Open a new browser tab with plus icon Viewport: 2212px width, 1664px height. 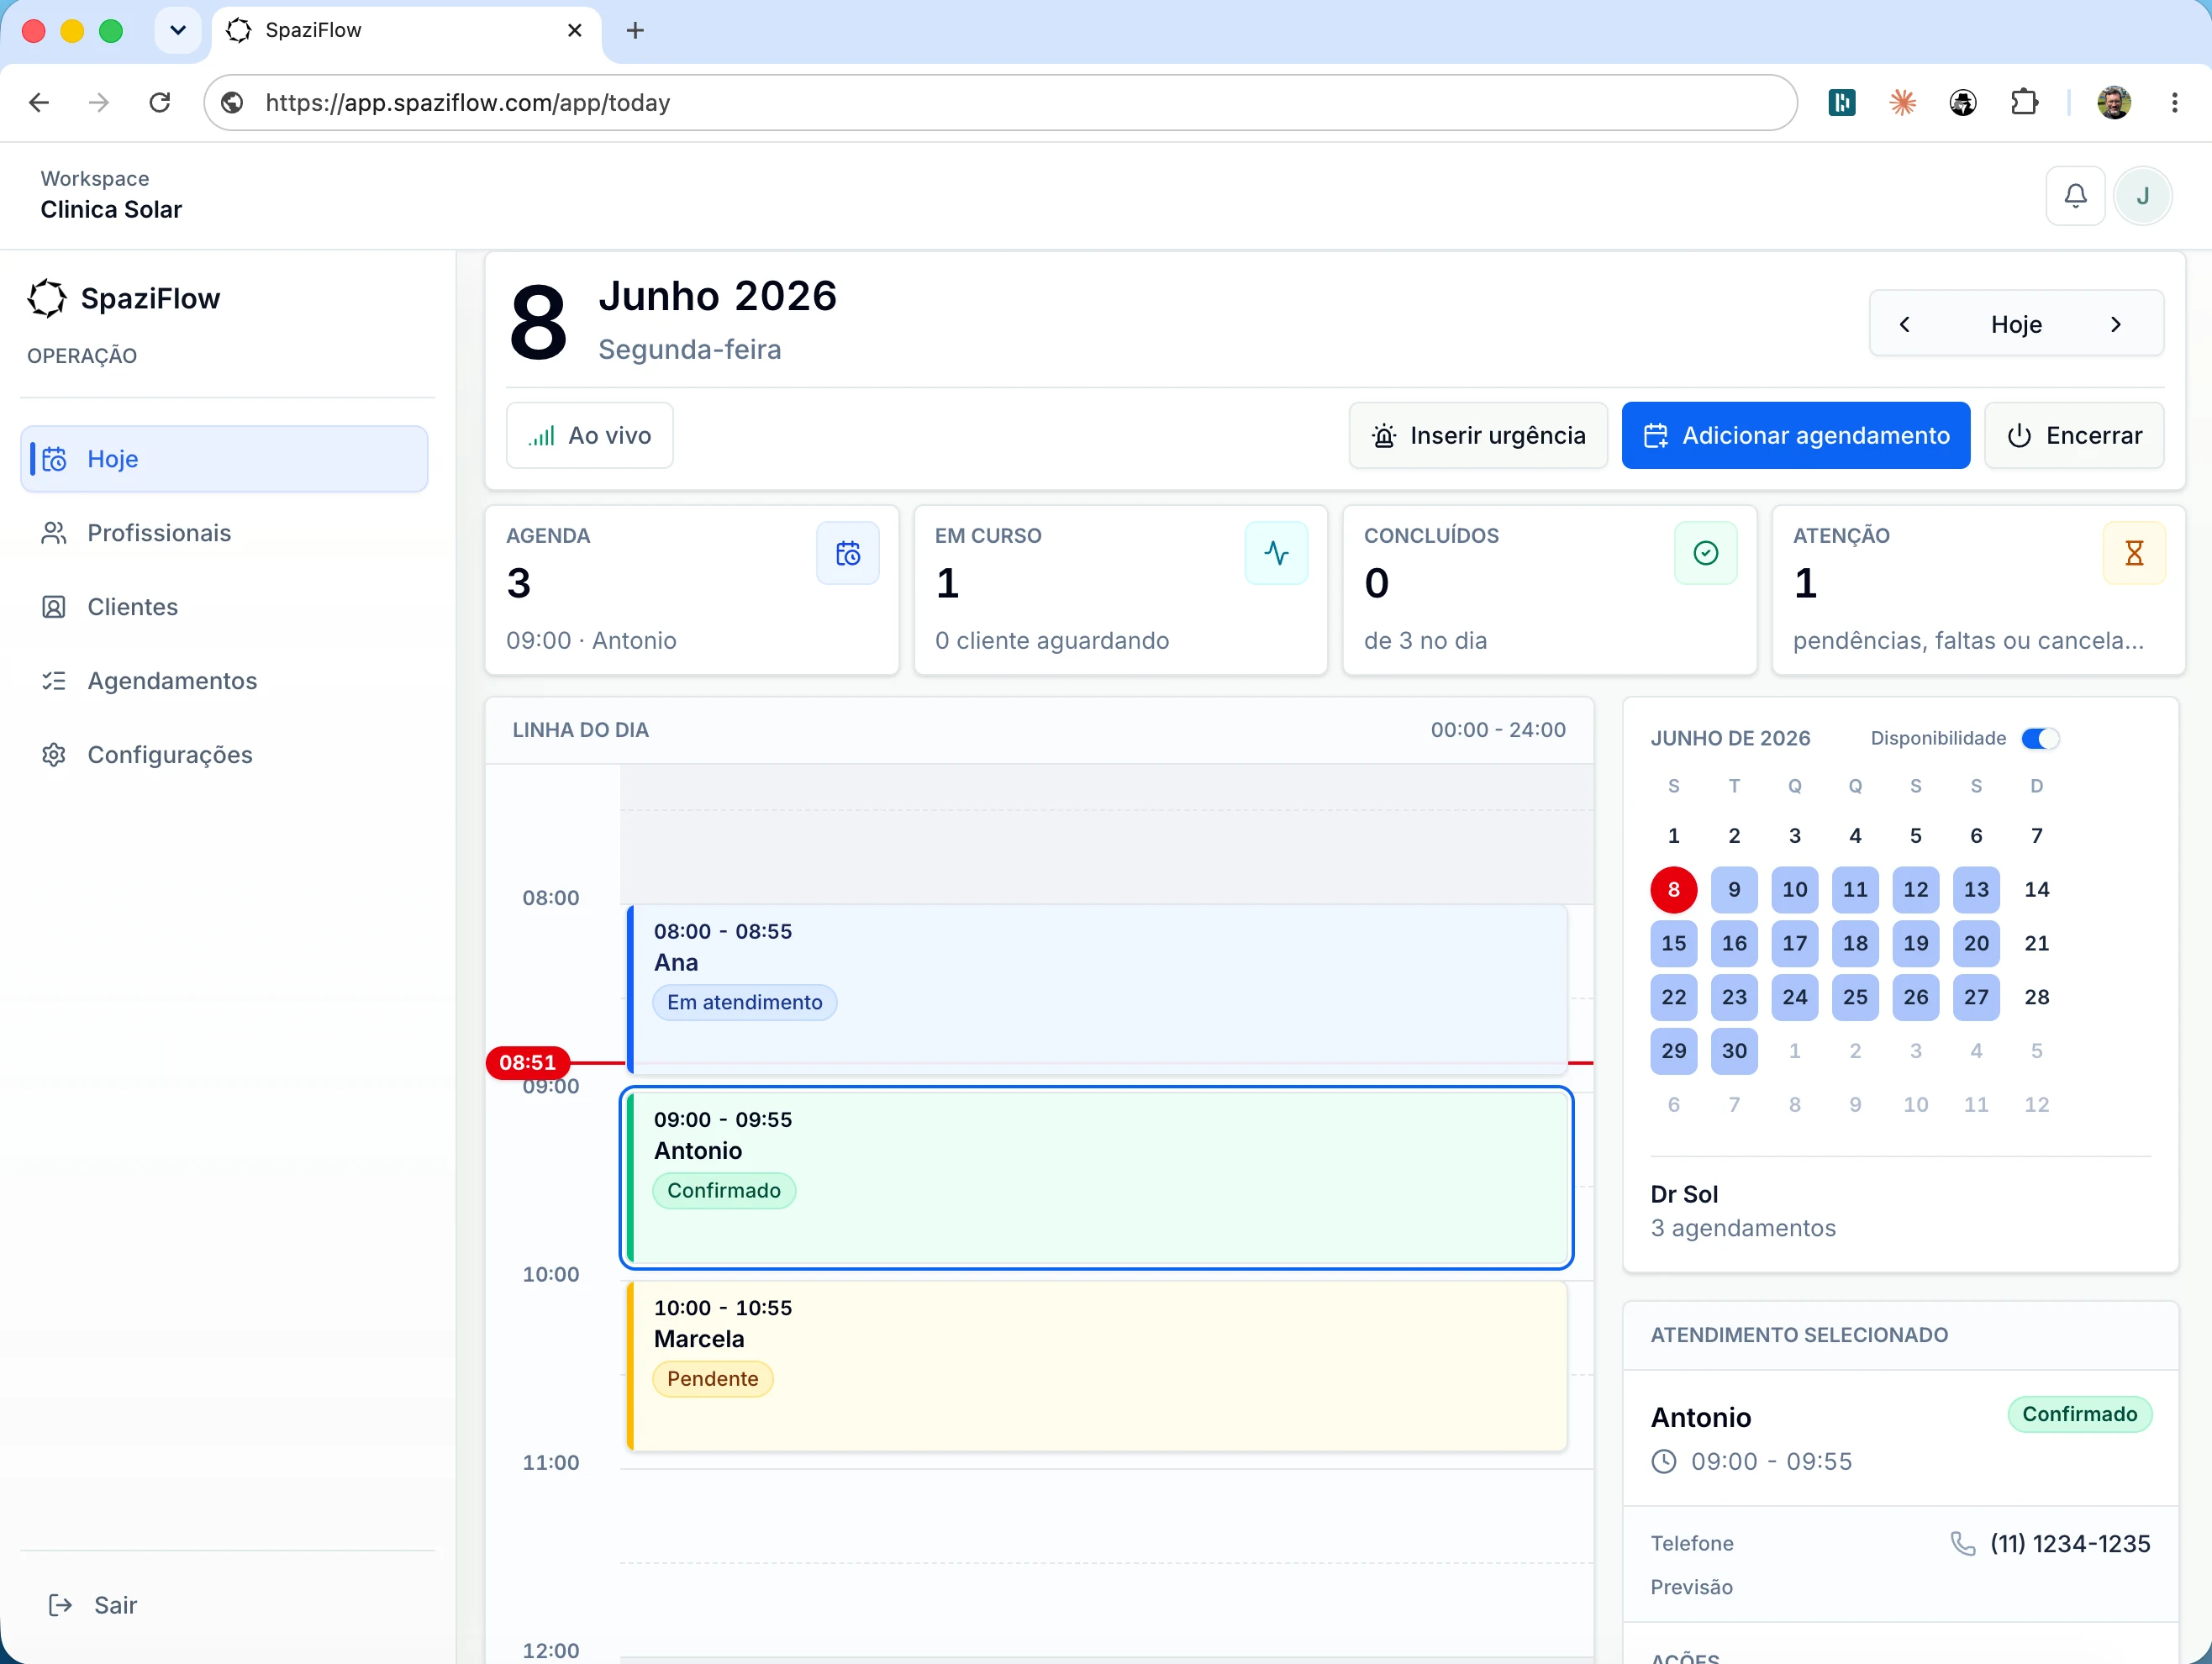(x=635, y=30)
